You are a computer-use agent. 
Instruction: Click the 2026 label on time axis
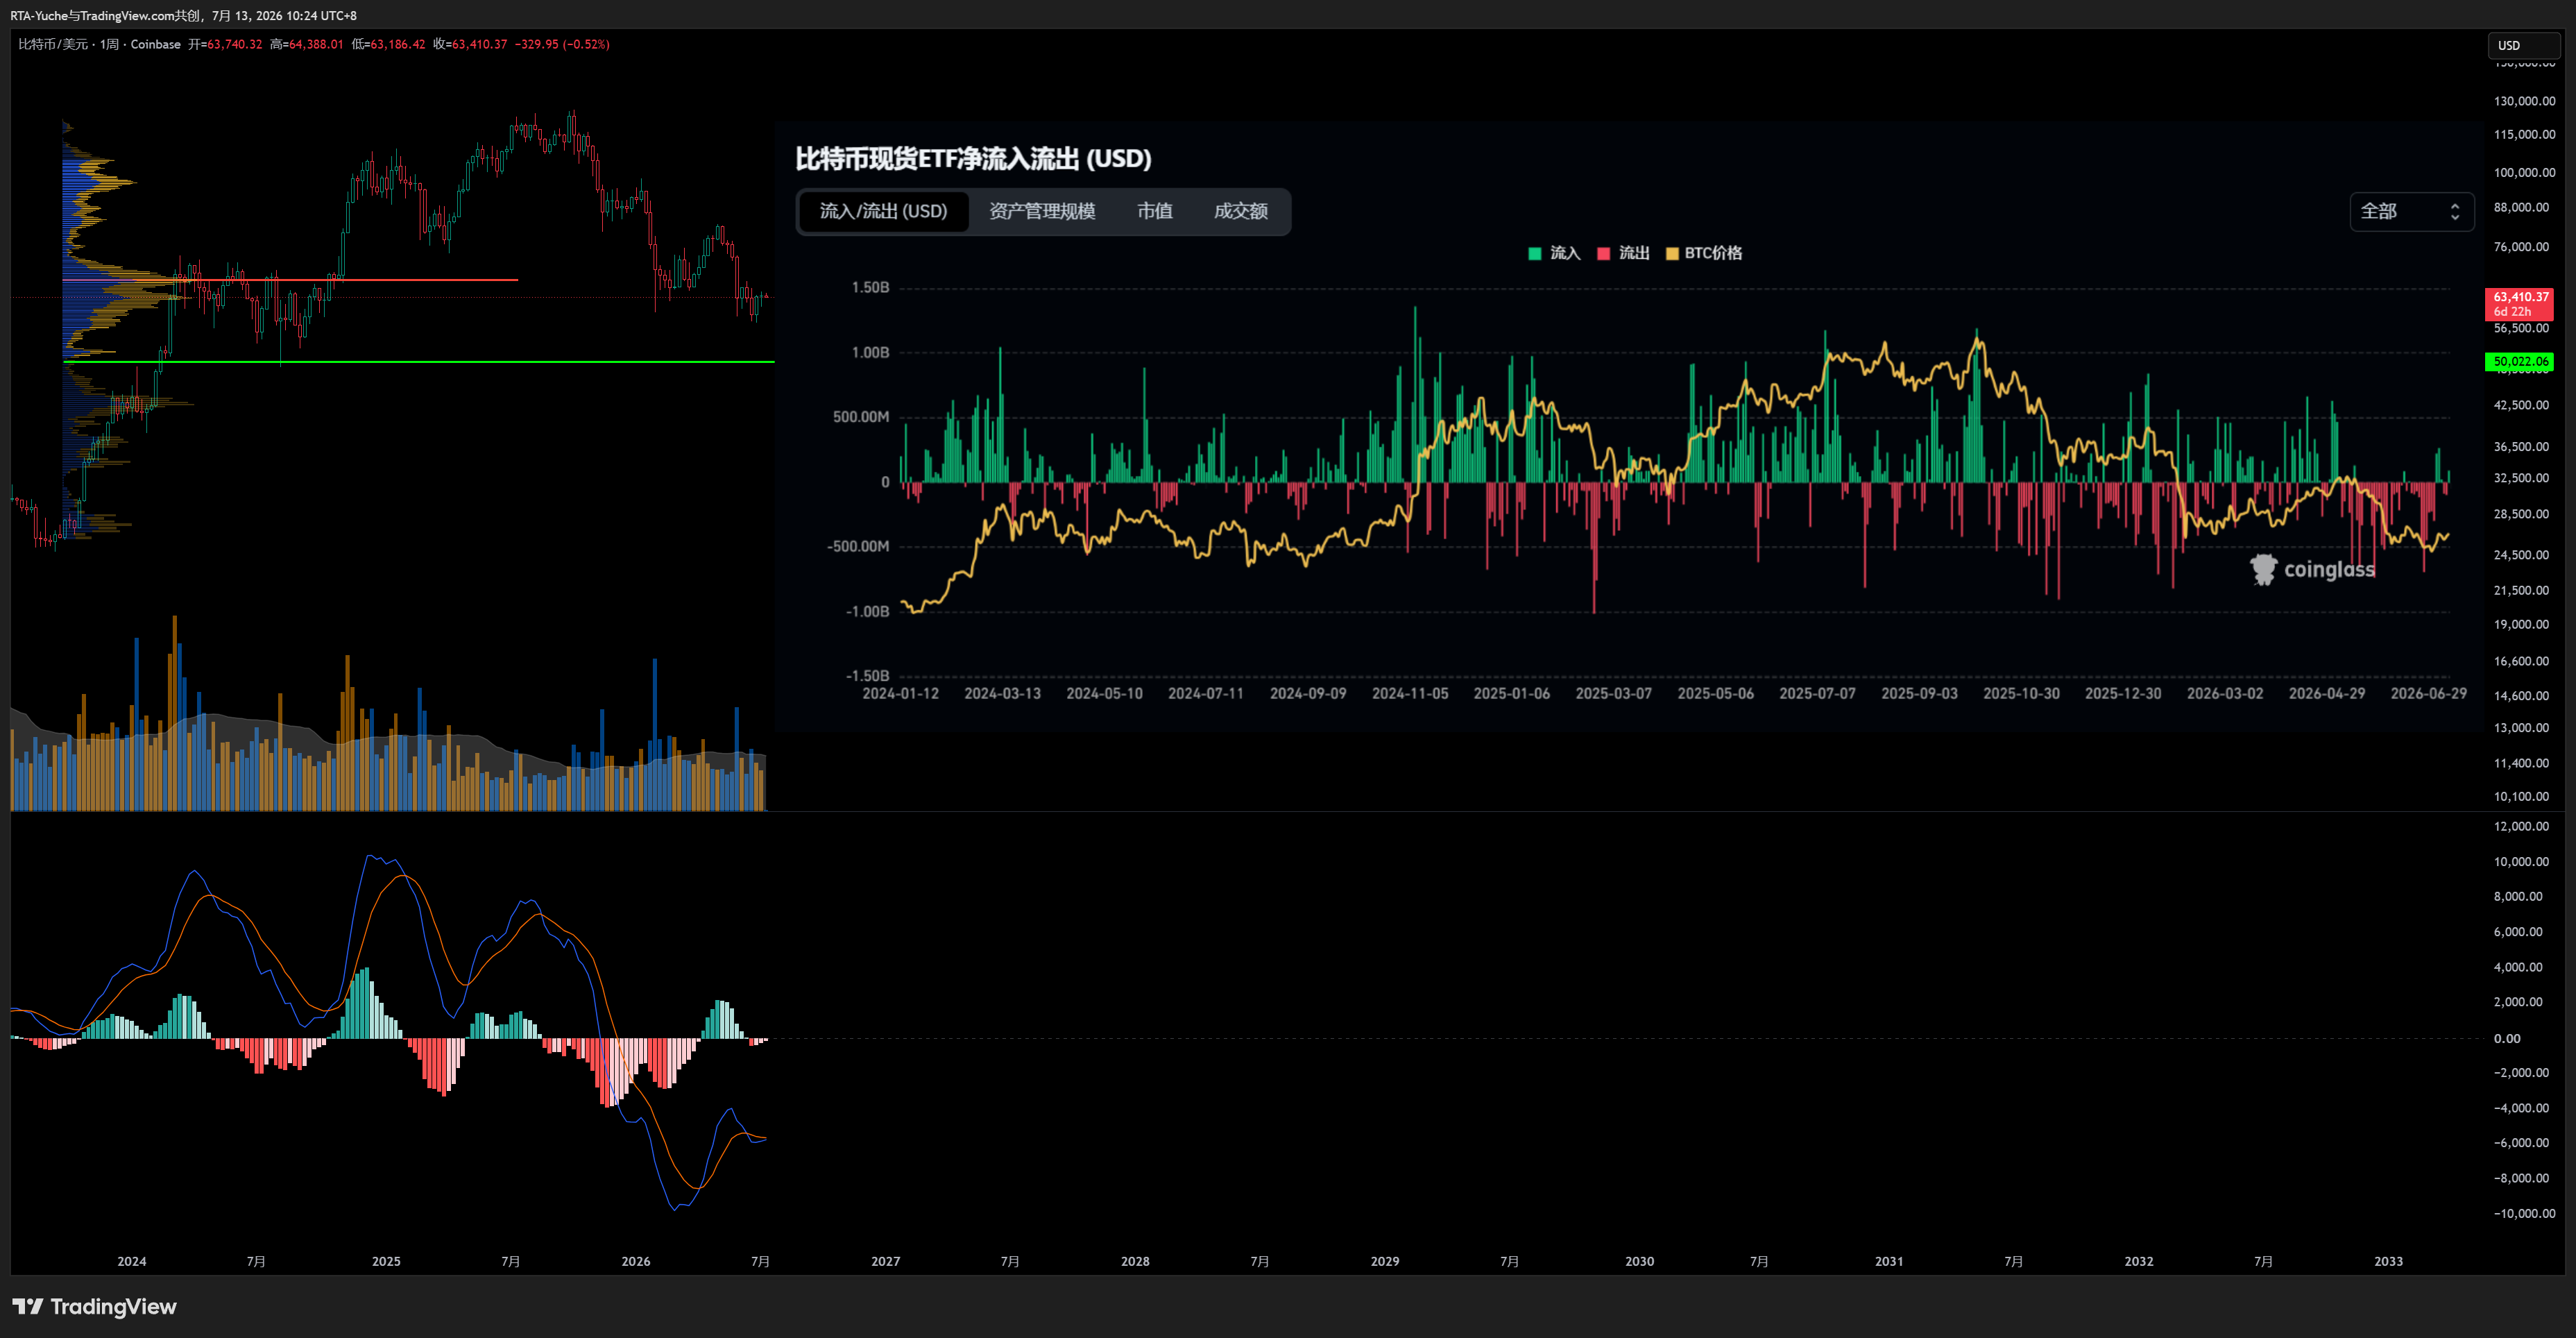[x=636, y=1261]
